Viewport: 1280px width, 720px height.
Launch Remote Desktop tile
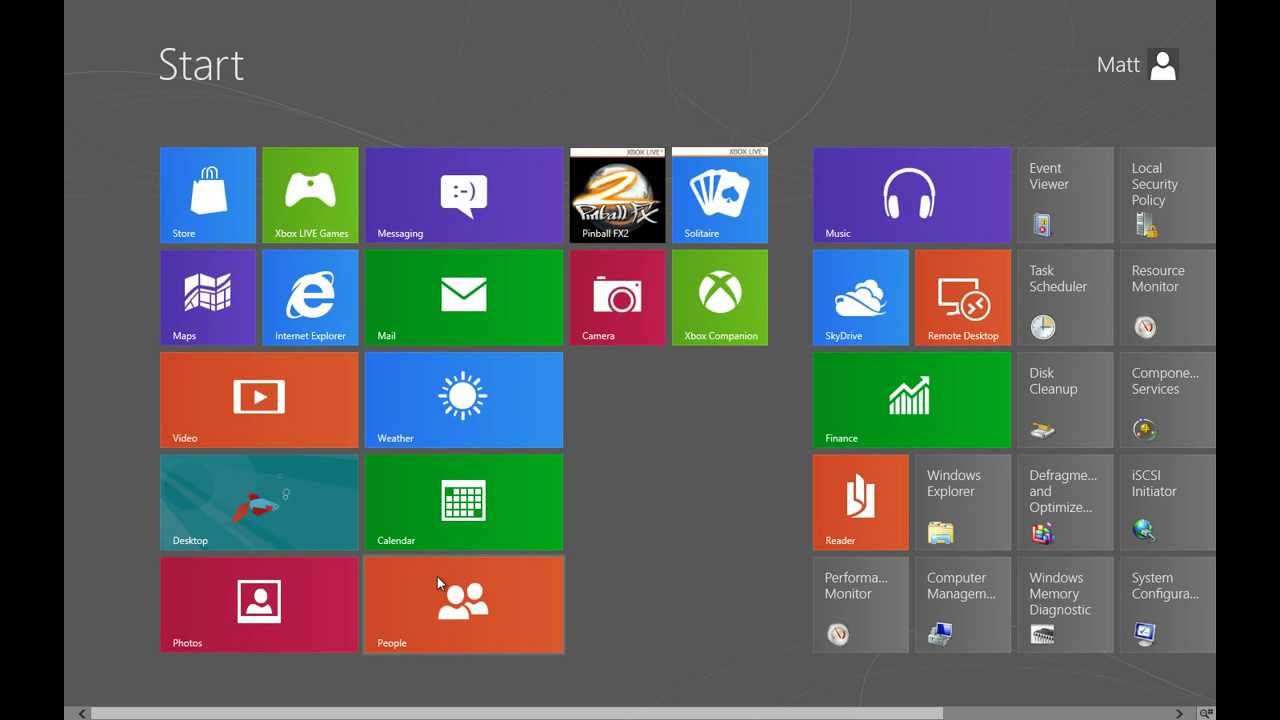pyautogui.click(x=963, y=297)
